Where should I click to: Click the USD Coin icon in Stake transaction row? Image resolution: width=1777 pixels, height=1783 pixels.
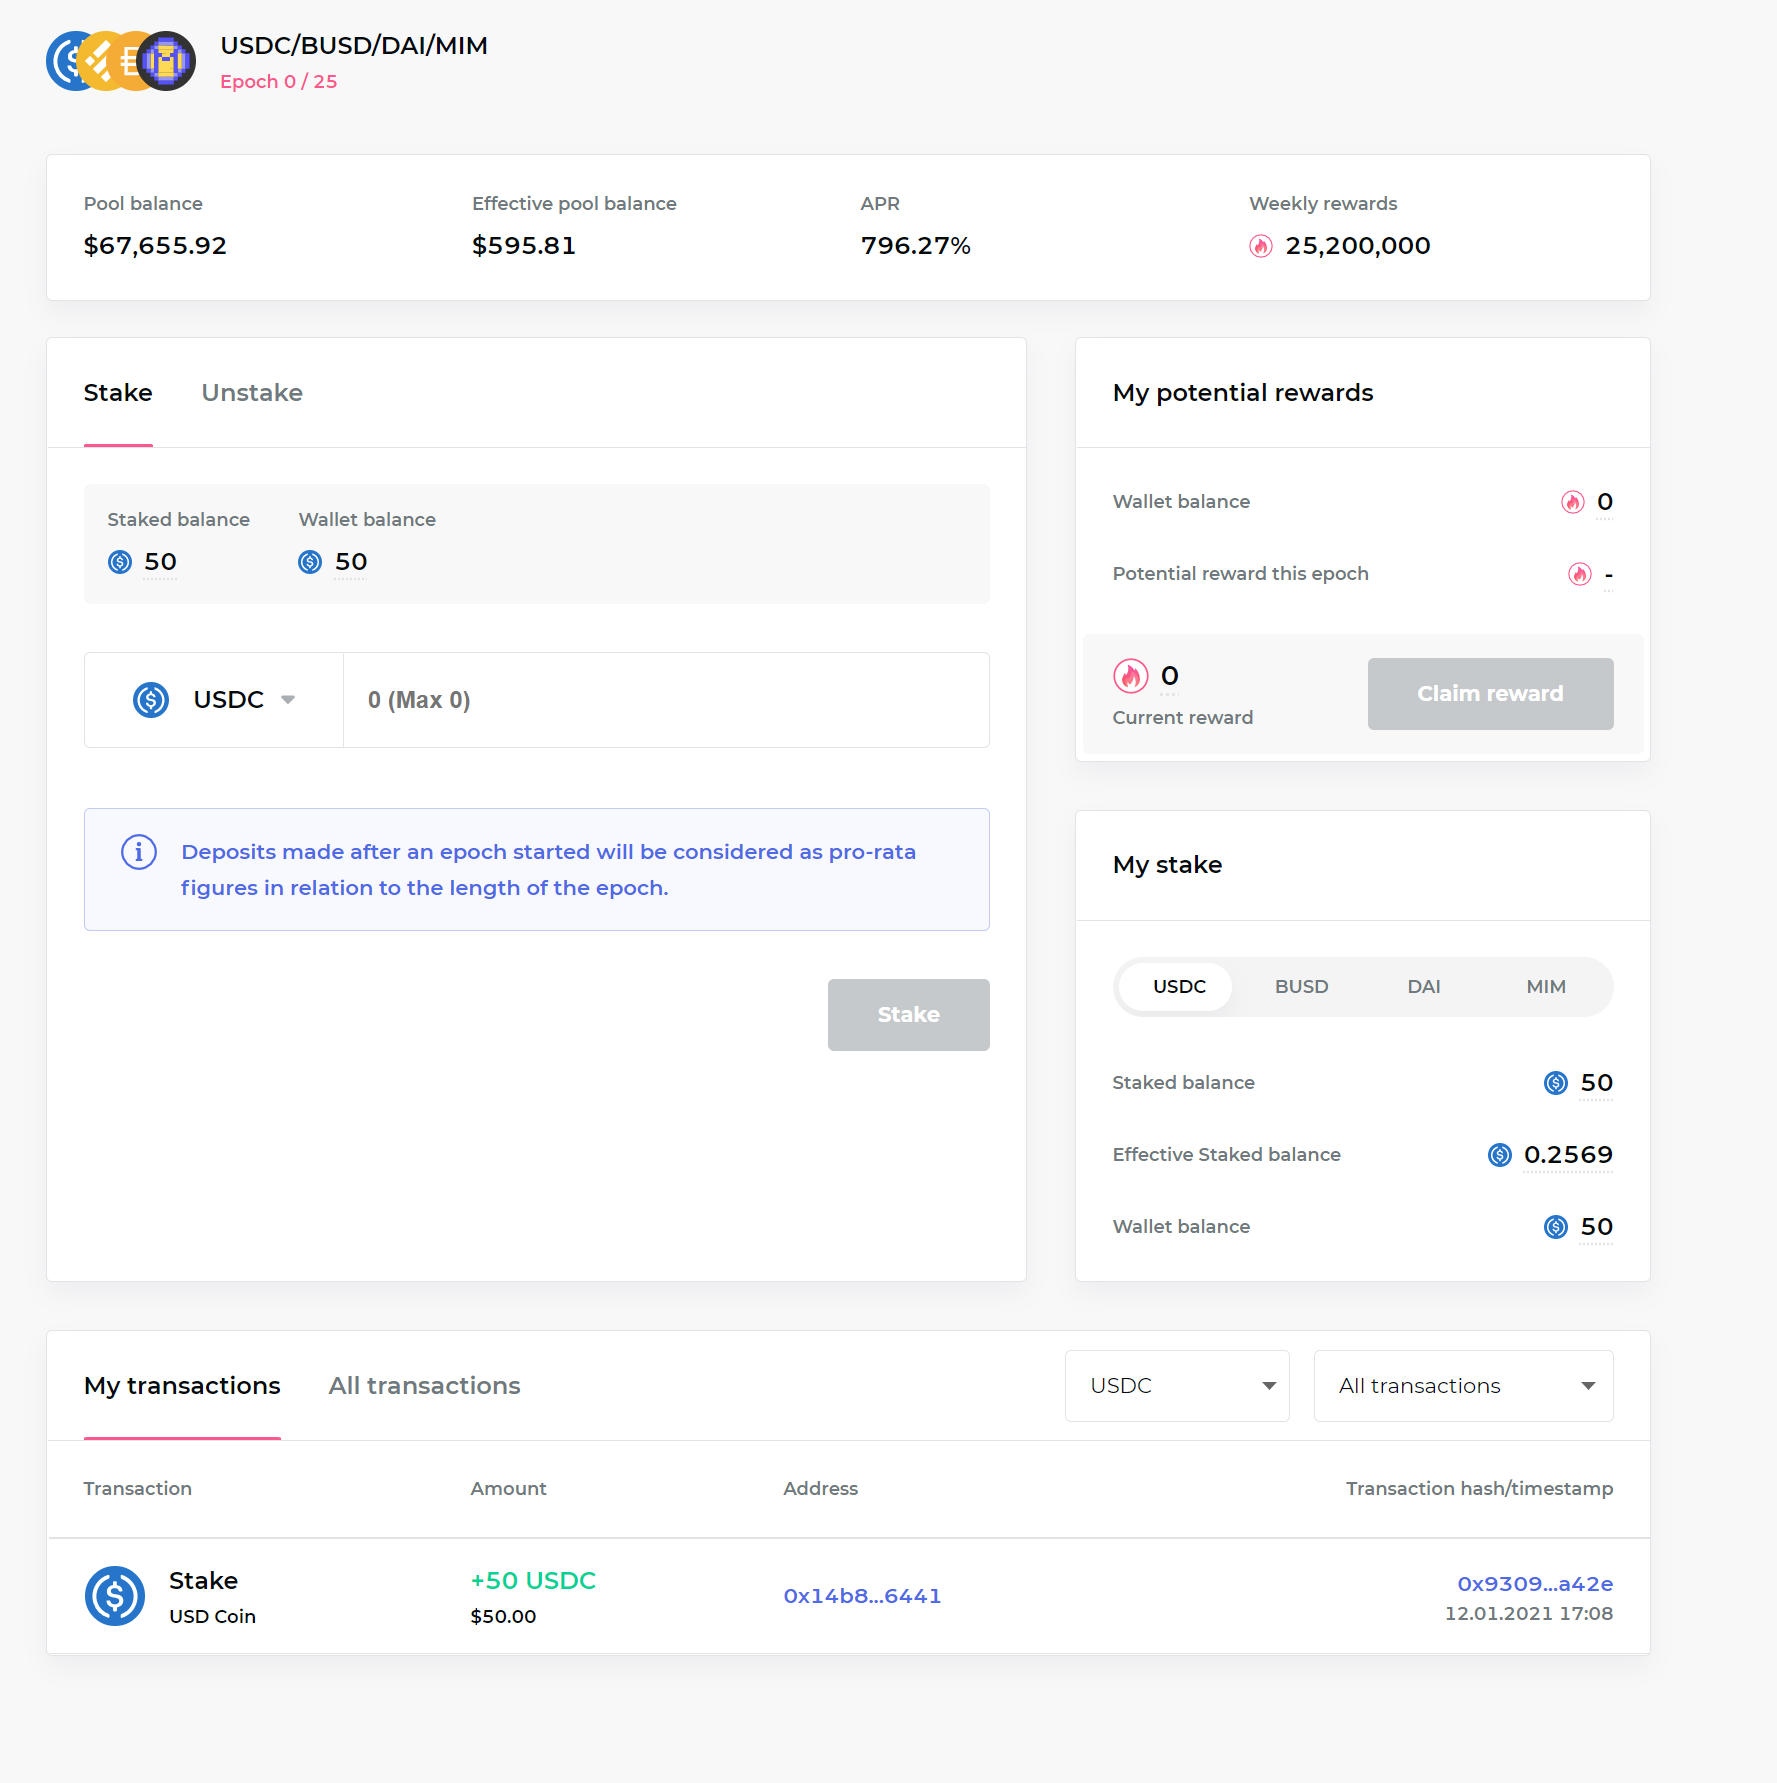point(115,1596)
